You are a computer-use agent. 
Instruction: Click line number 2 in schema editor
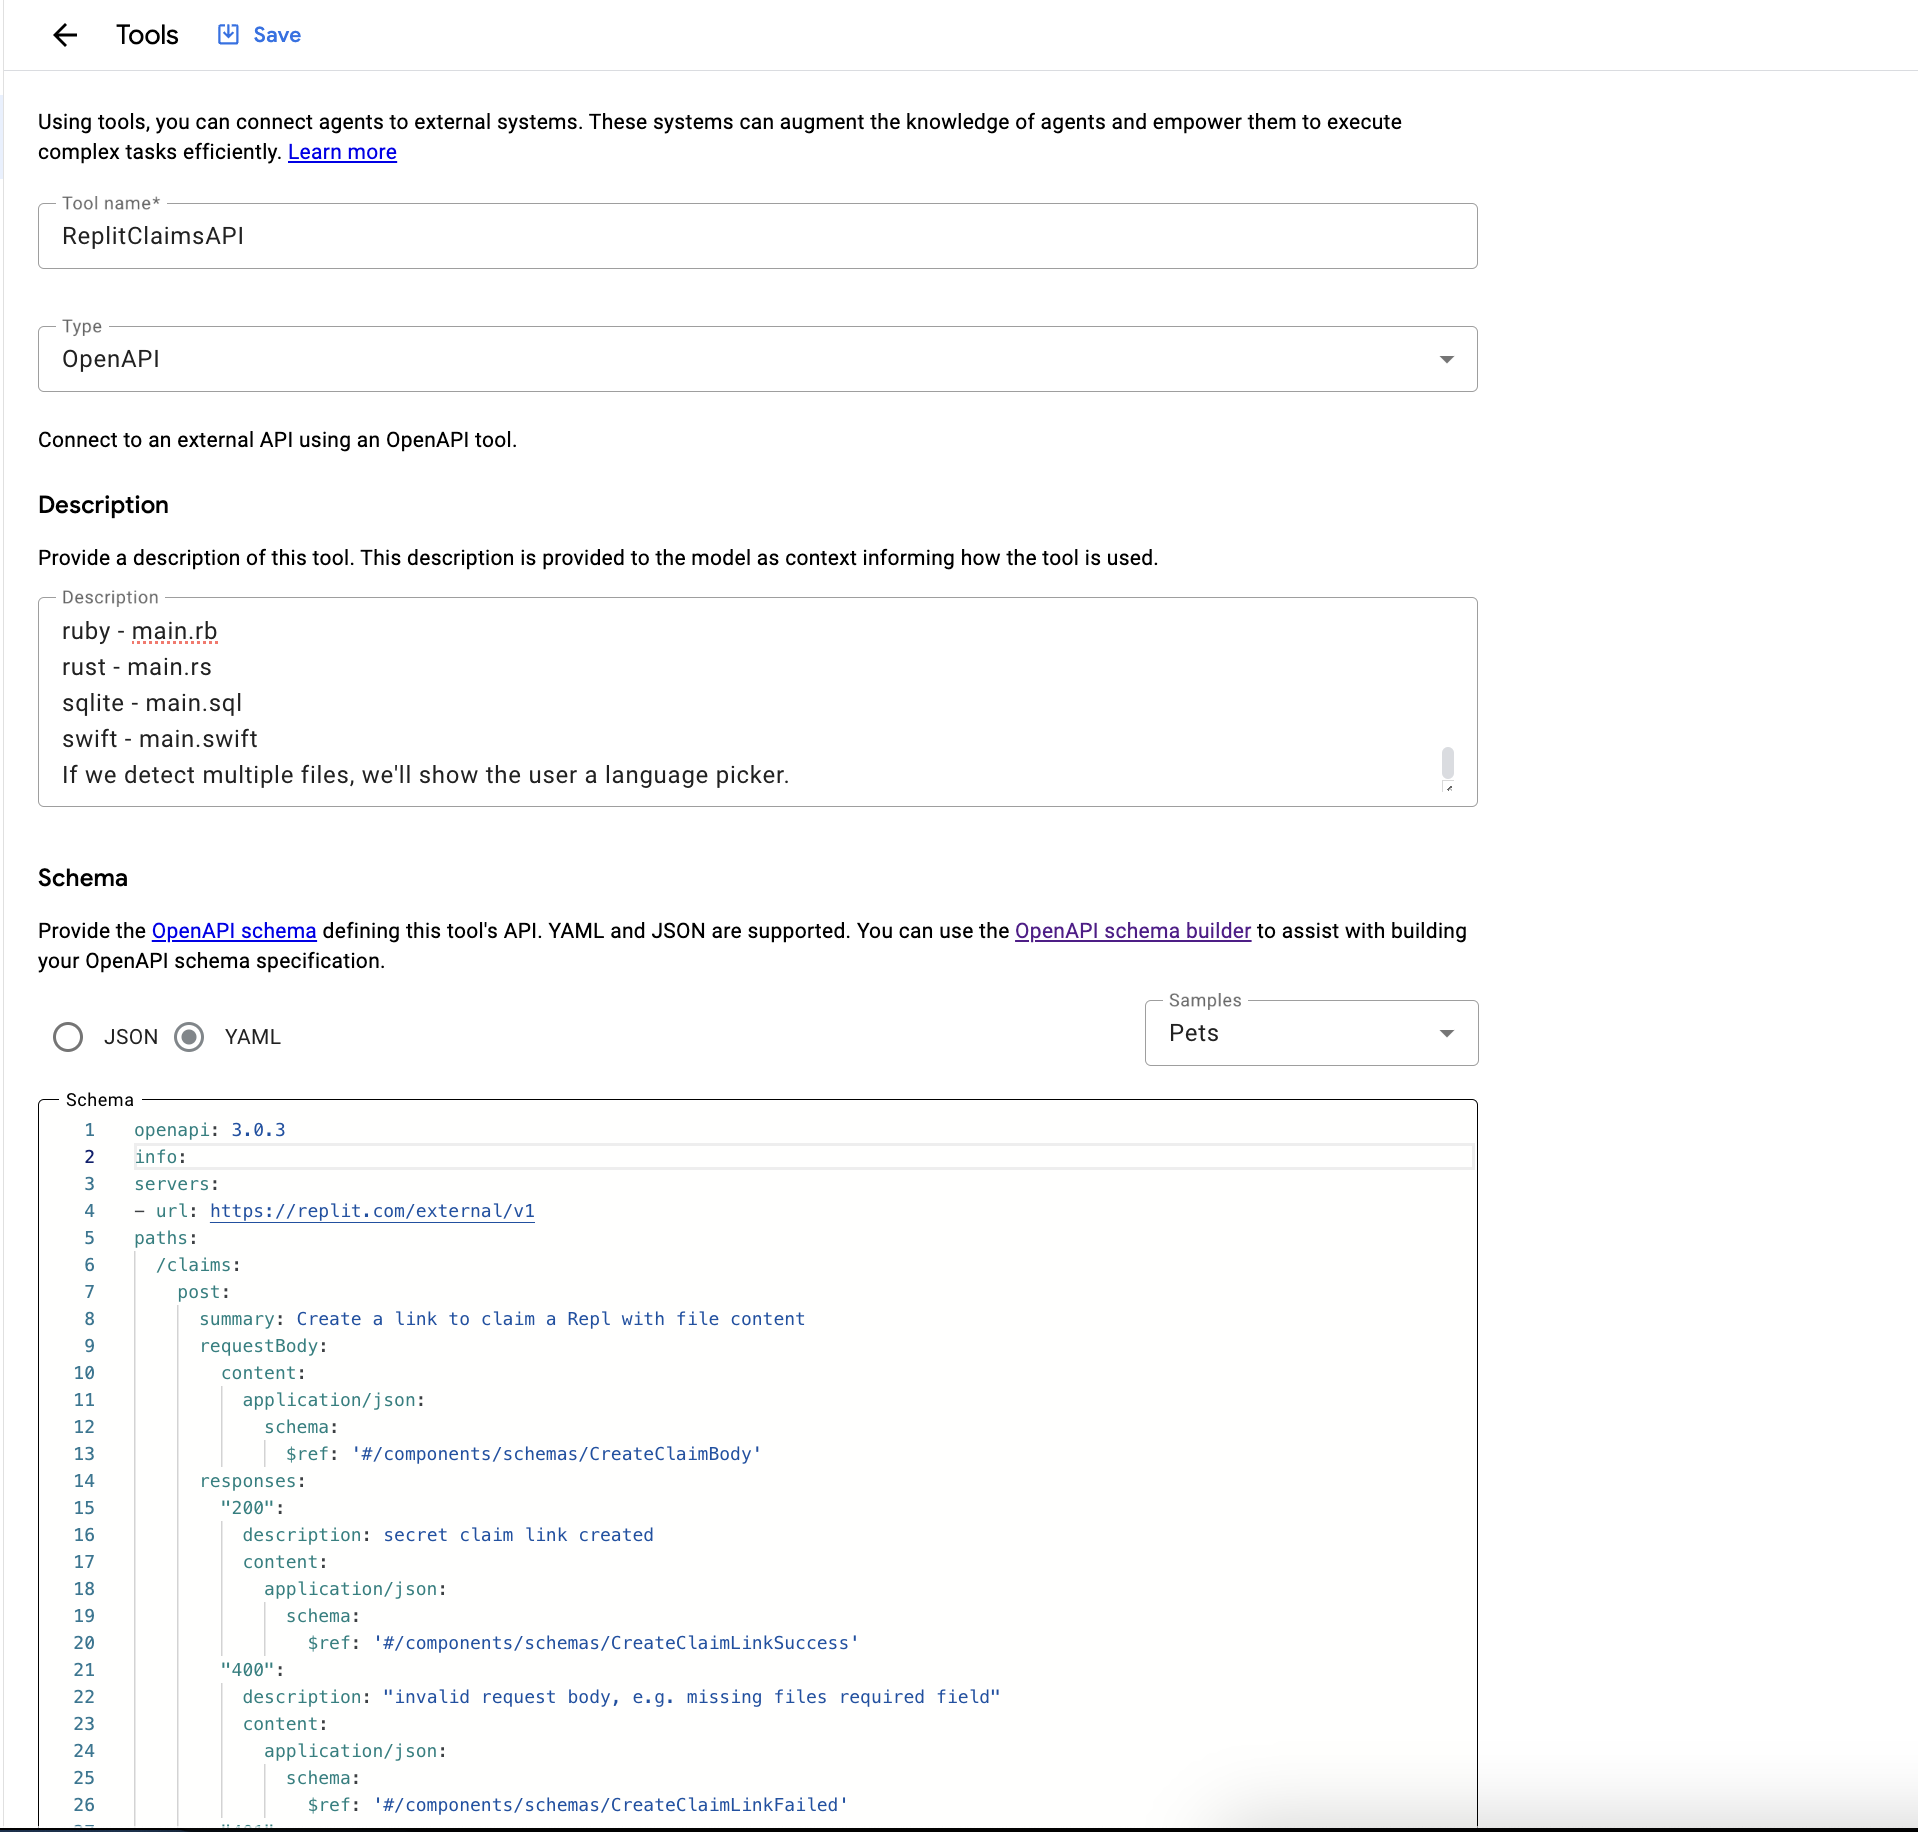click(89, 1157)
